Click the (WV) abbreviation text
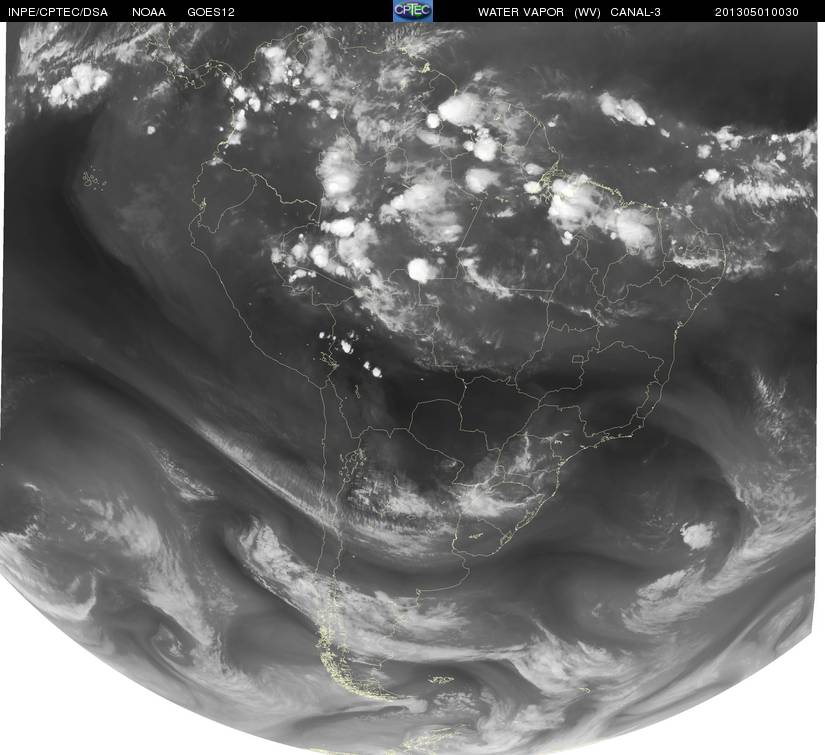Image resolution: width=825 pixels, height=755 pixels. pos(588,12)
